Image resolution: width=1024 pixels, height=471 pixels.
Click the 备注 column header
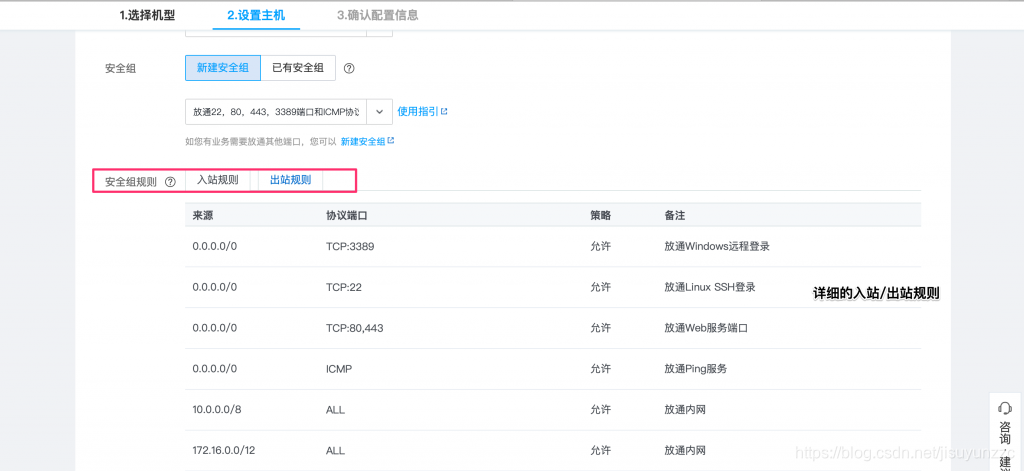(x=675, y=215)
